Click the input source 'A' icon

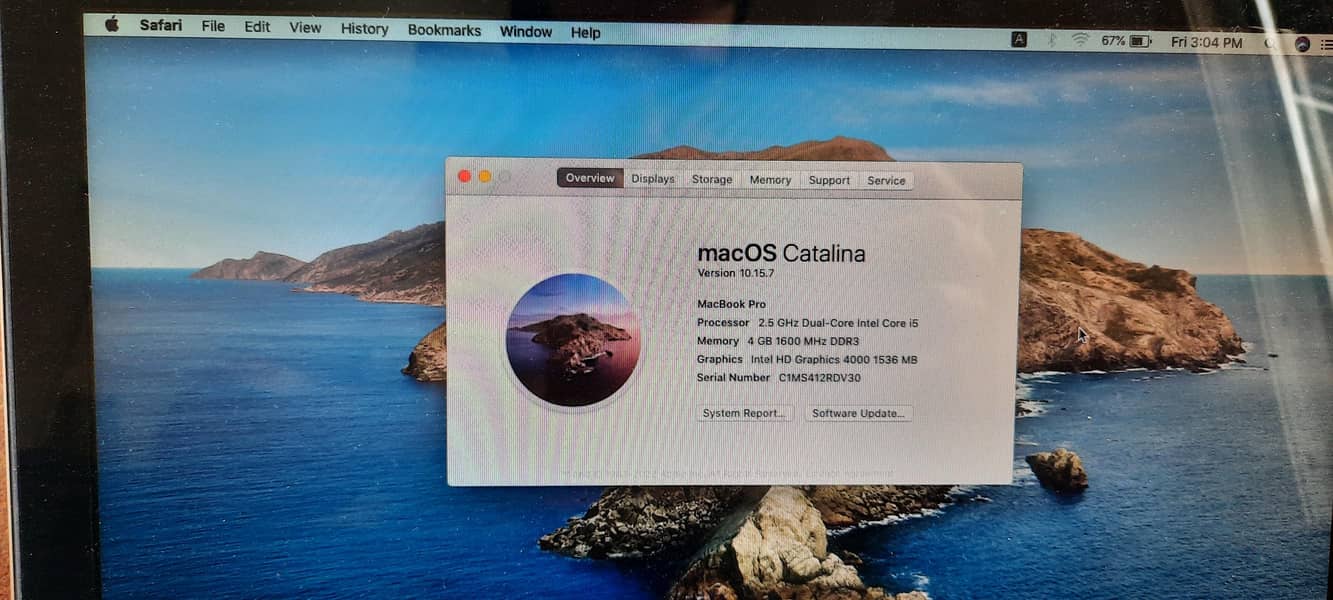coord(1019,40)
